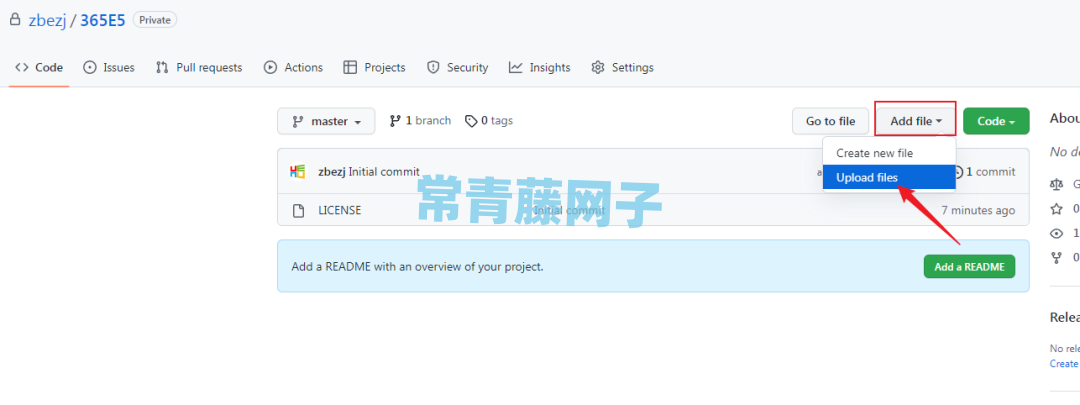Open the Projects tab

pos(375,68)
